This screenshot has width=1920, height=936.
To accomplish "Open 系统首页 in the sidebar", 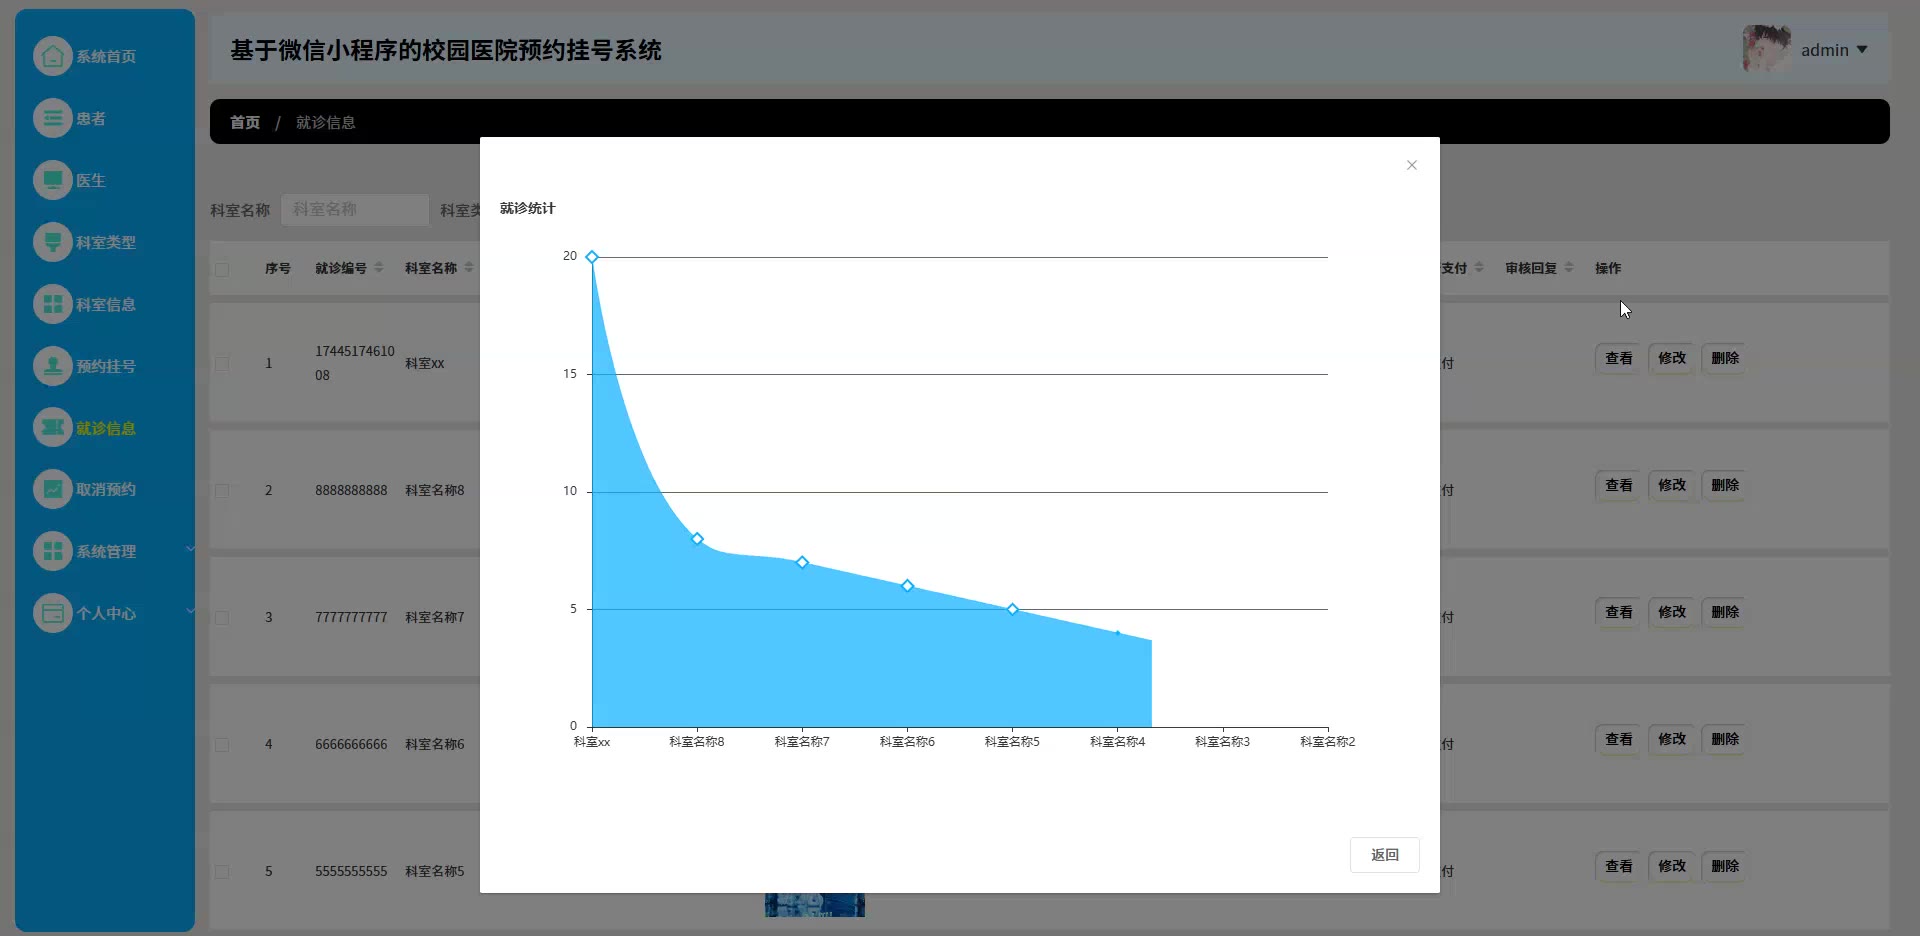I will (106, 57).
